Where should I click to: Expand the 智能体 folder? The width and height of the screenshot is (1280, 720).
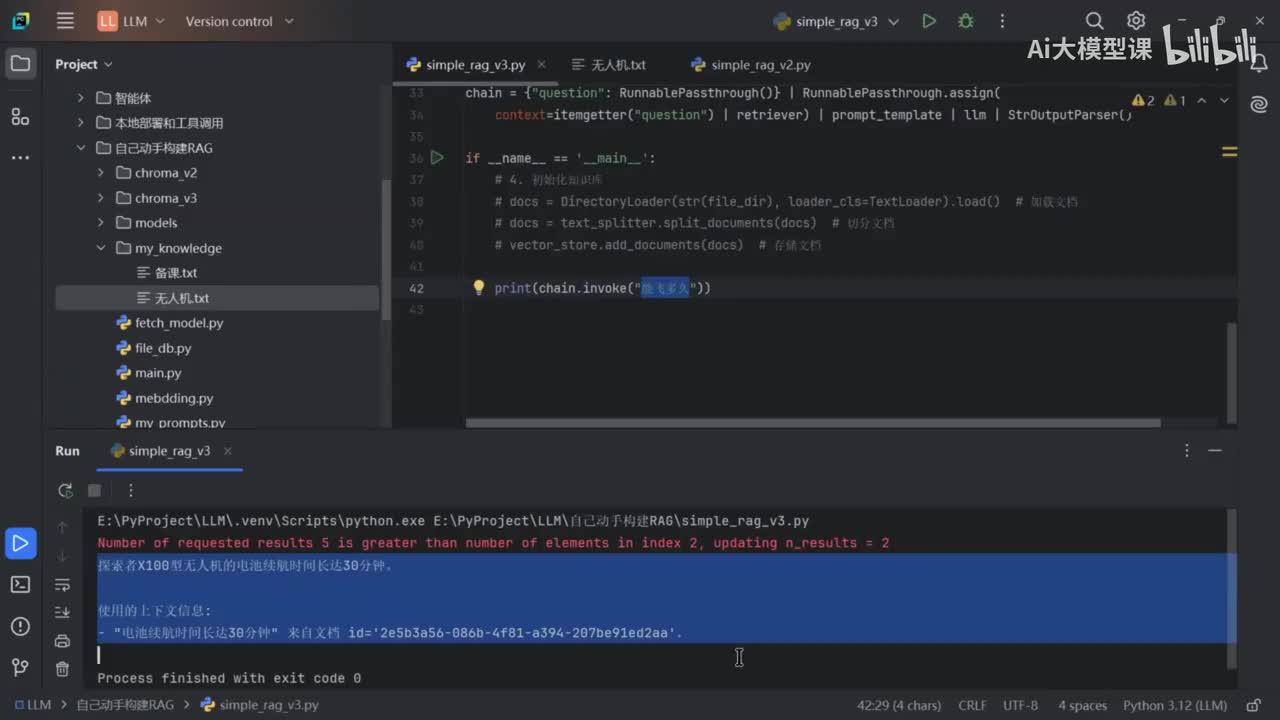click(81, 98)
